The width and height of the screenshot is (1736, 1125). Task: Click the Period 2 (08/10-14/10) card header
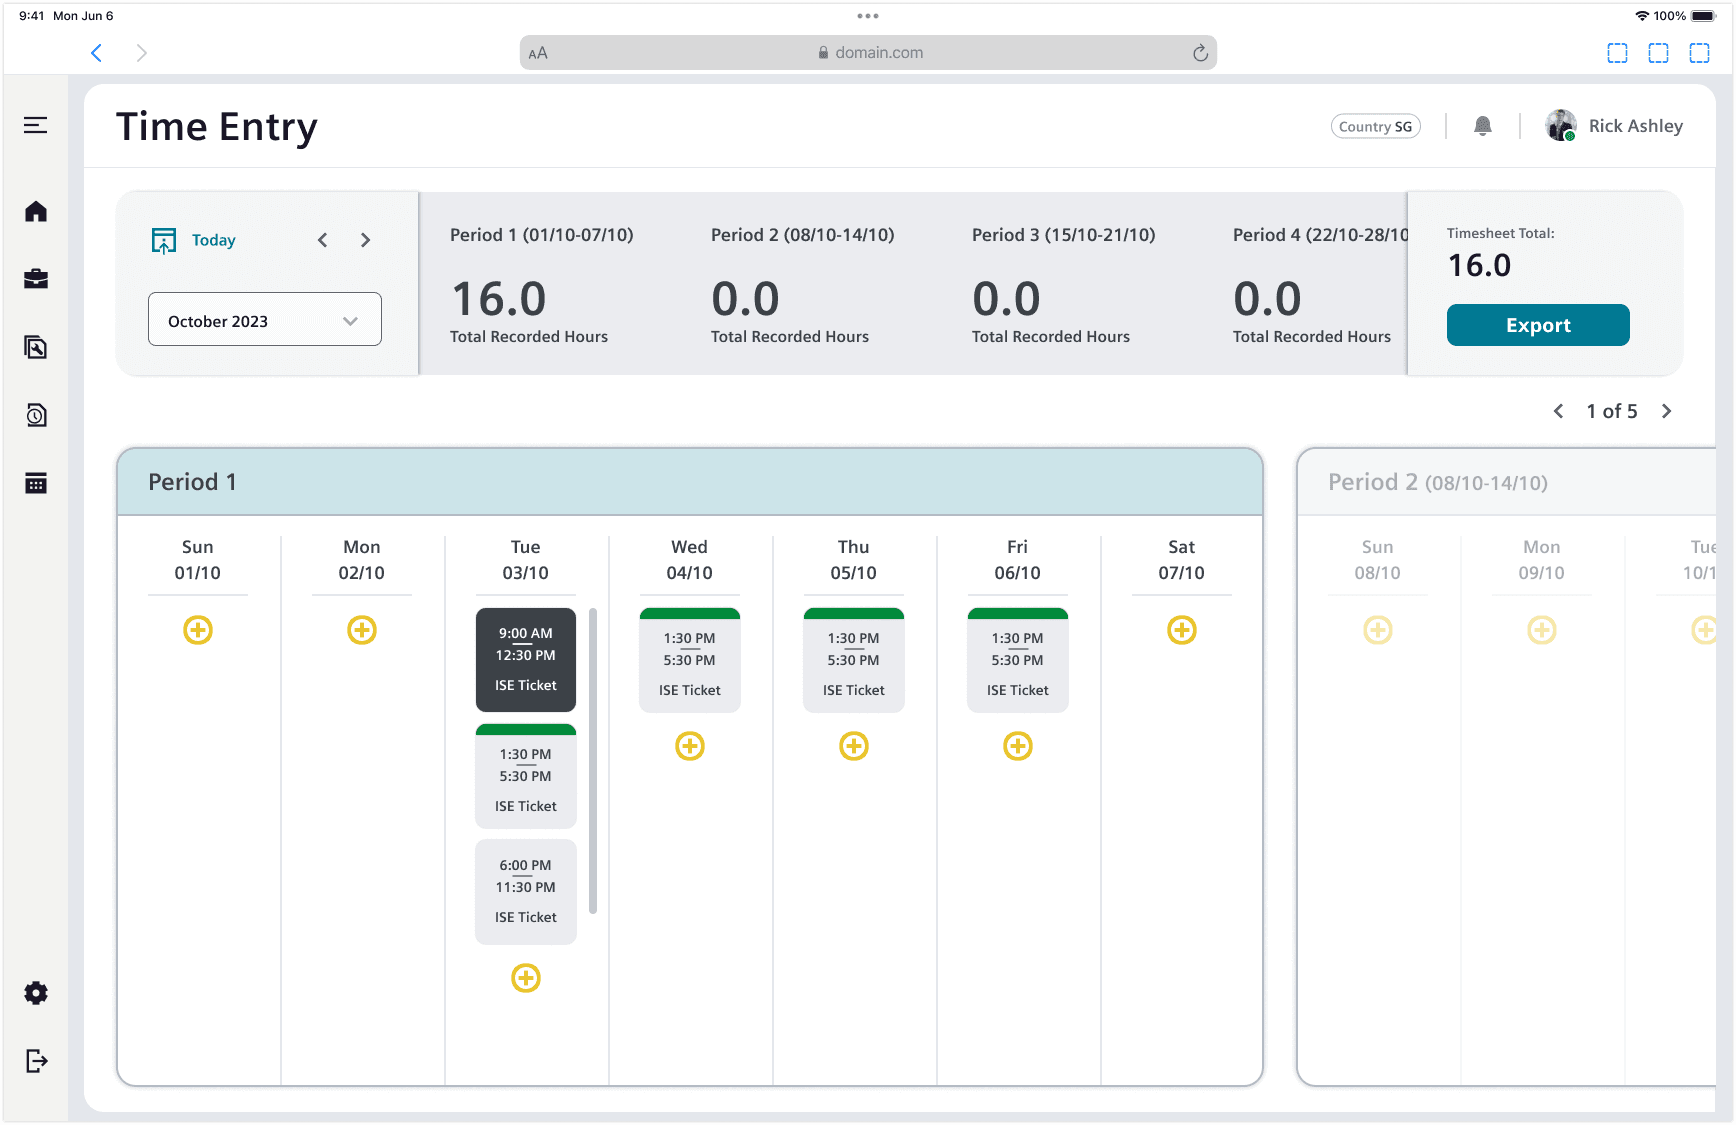pos(1507,482)
